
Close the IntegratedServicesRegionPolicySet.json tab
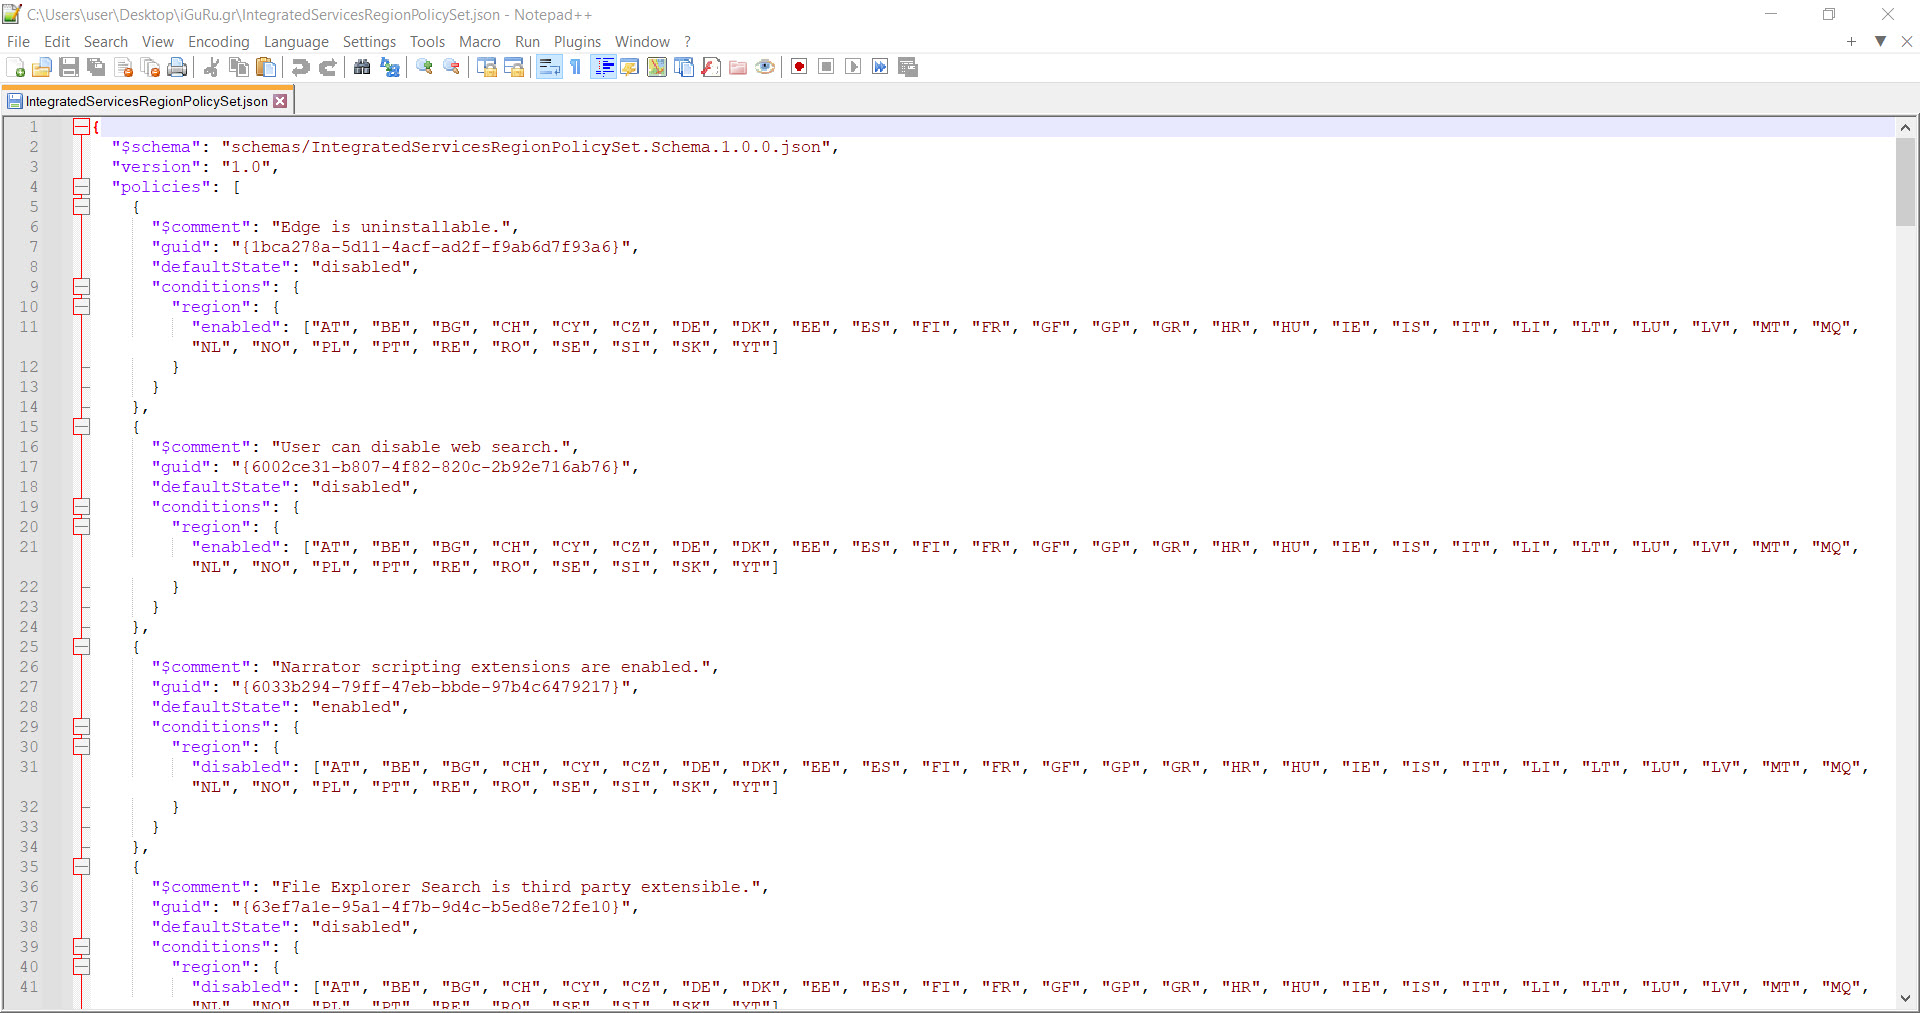(x=281, y=101)
